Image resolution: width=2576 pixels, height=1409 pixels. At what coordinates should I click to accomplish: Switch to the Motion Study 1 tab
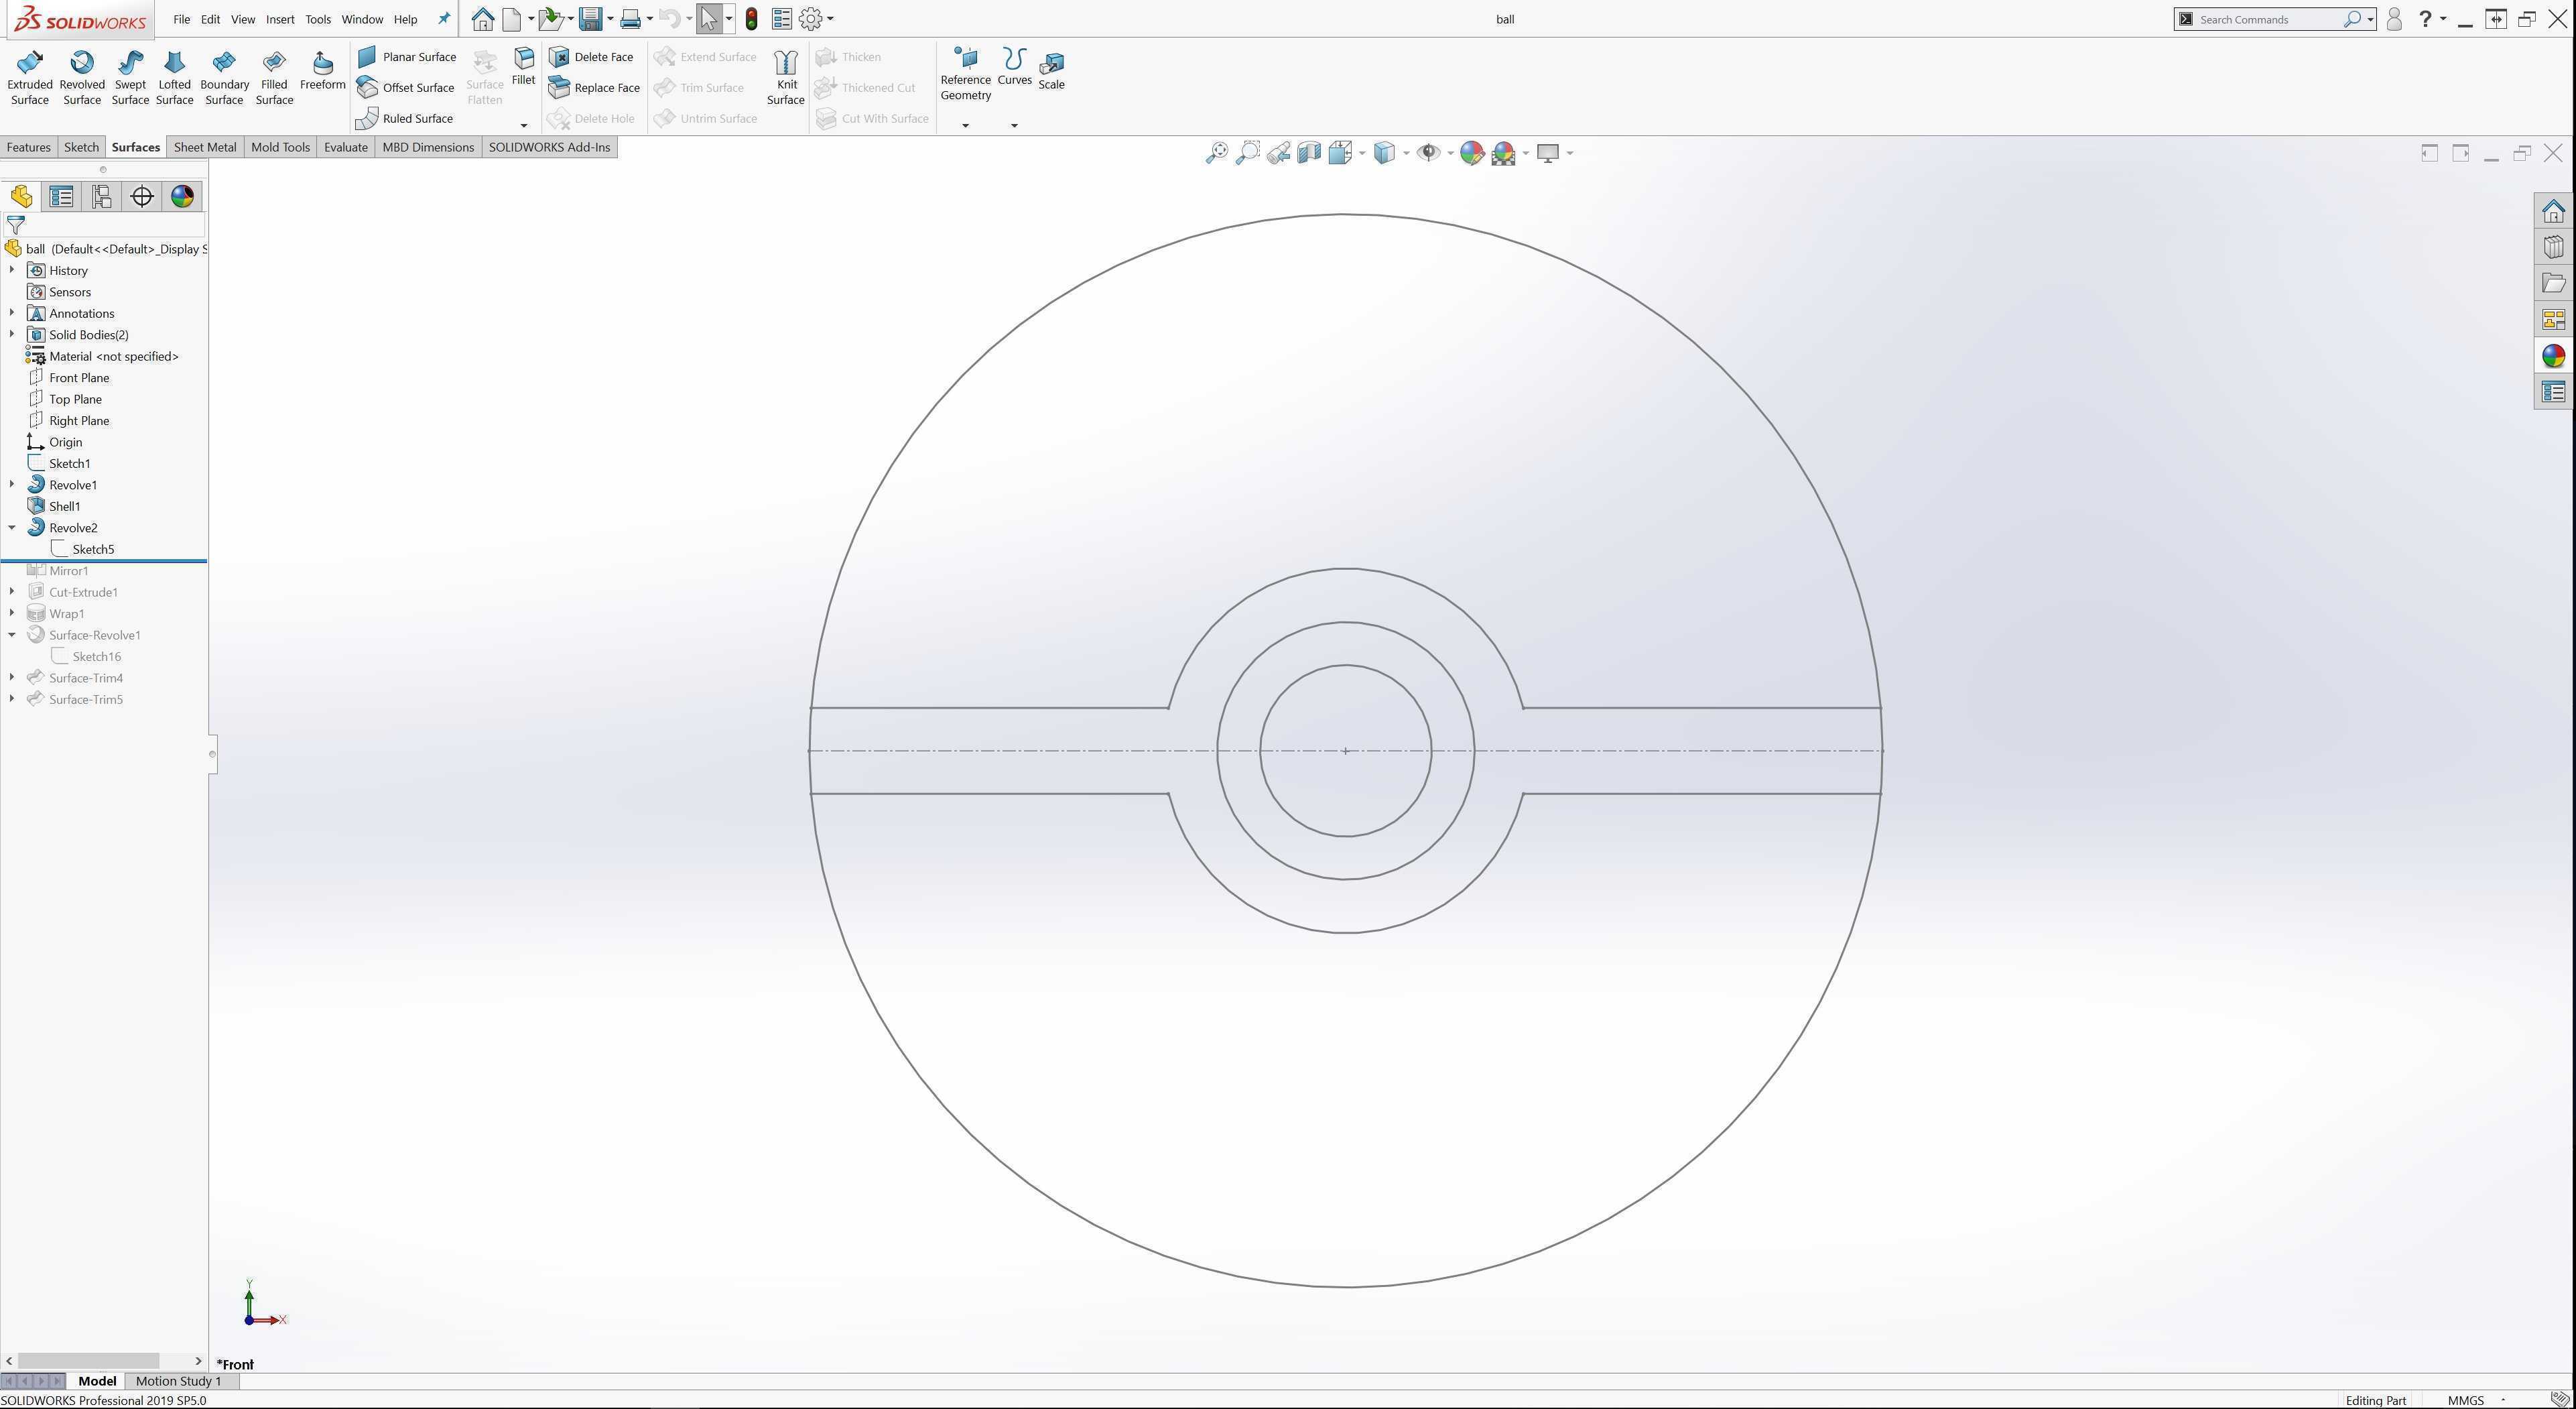178,1381
